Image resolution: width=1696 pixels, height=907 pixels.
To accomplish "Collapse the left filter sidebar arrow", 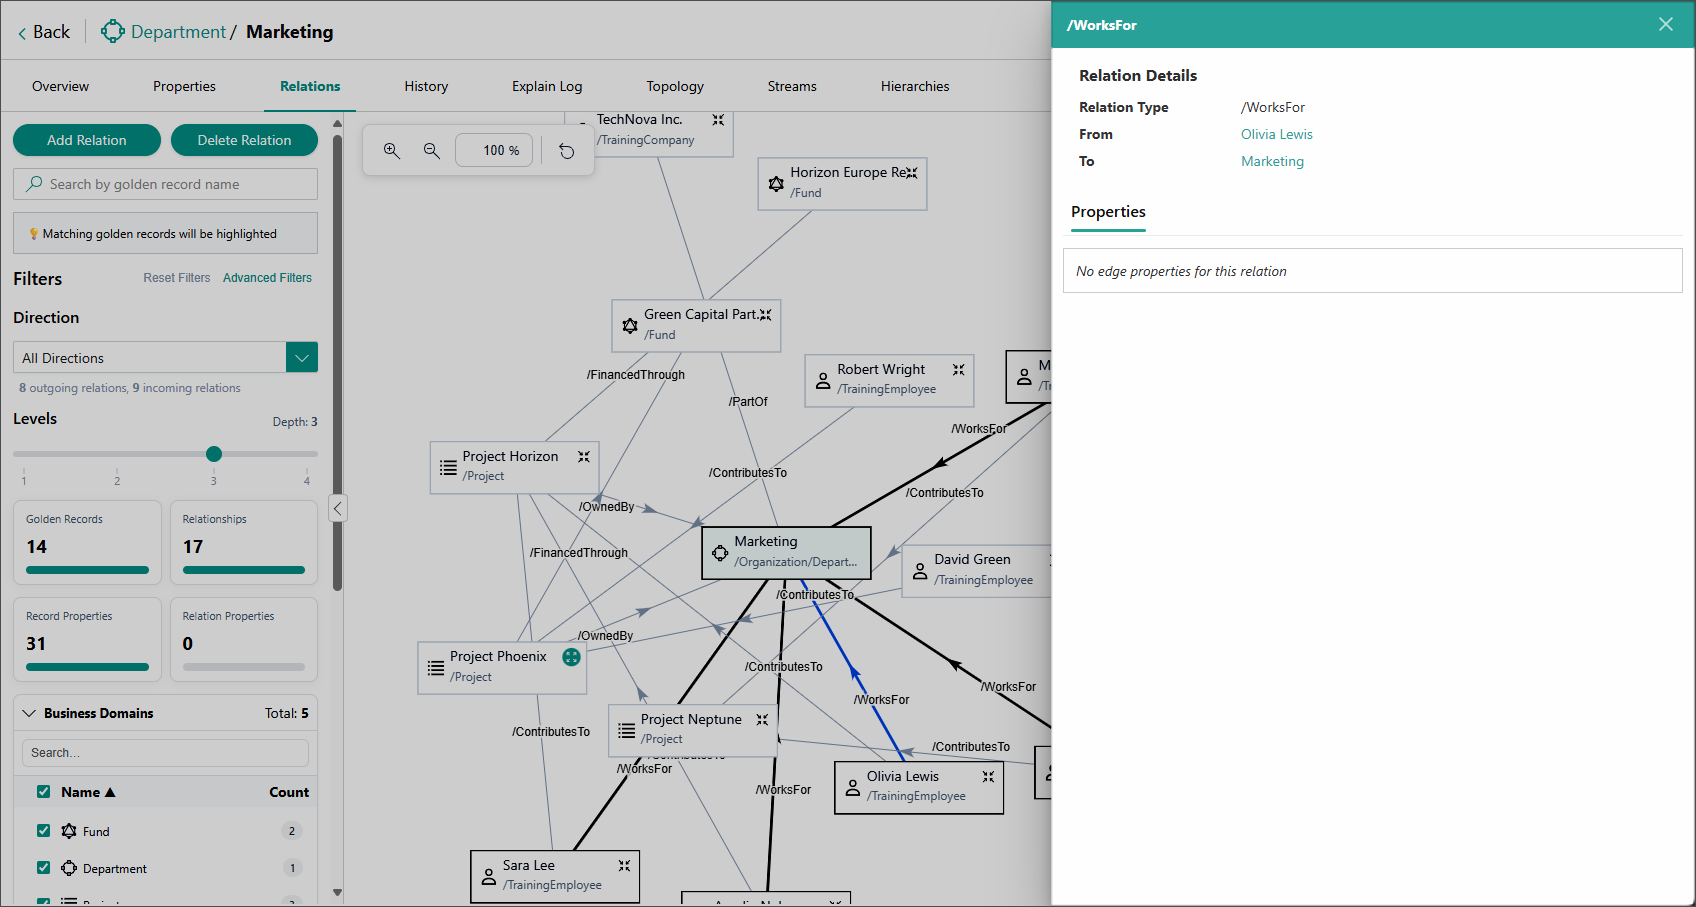I will coord(338,509).
